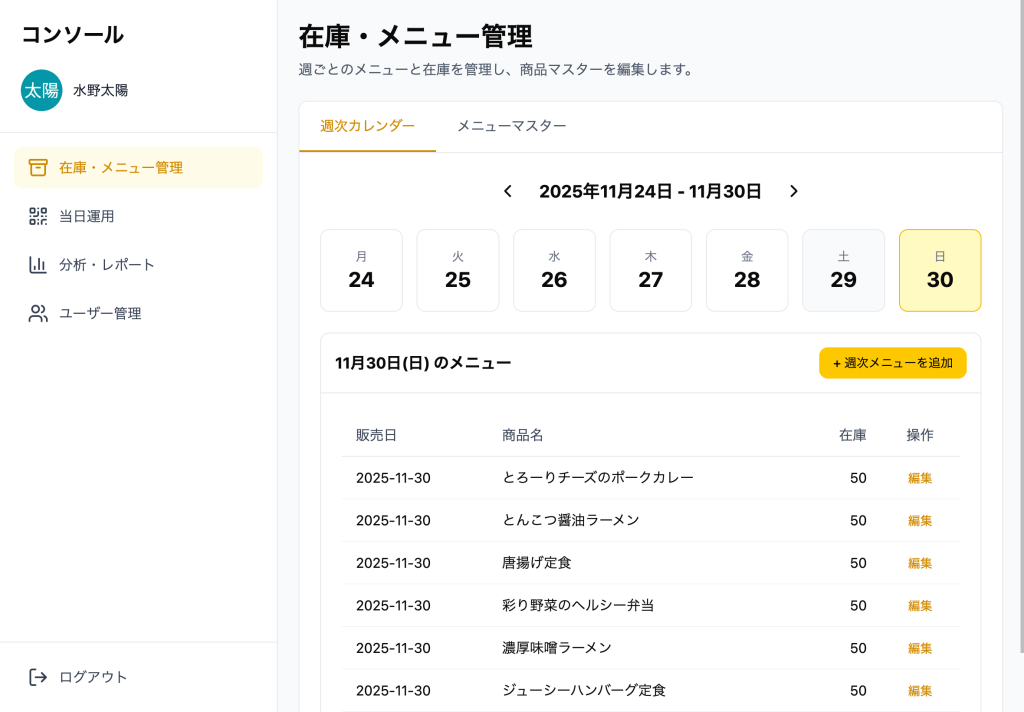
Task: Switch to the メニューマスター tab
Action: coord(511,126)
